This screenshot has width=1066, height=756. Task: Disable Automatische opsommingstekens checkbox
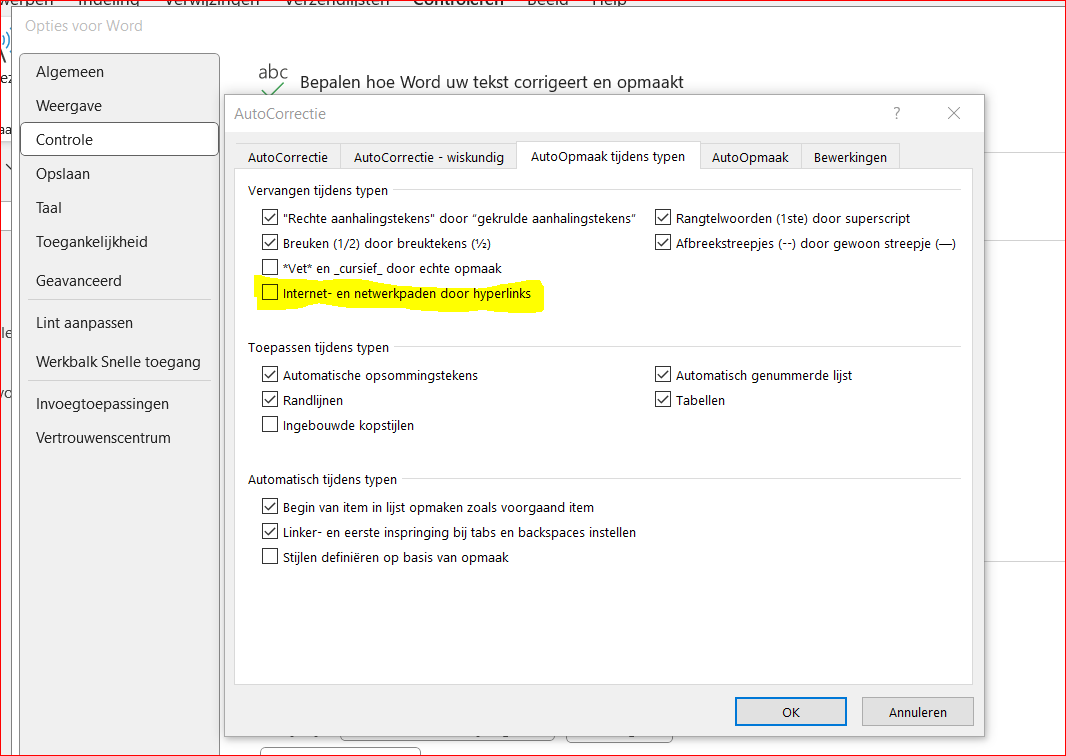pos(270,375)
